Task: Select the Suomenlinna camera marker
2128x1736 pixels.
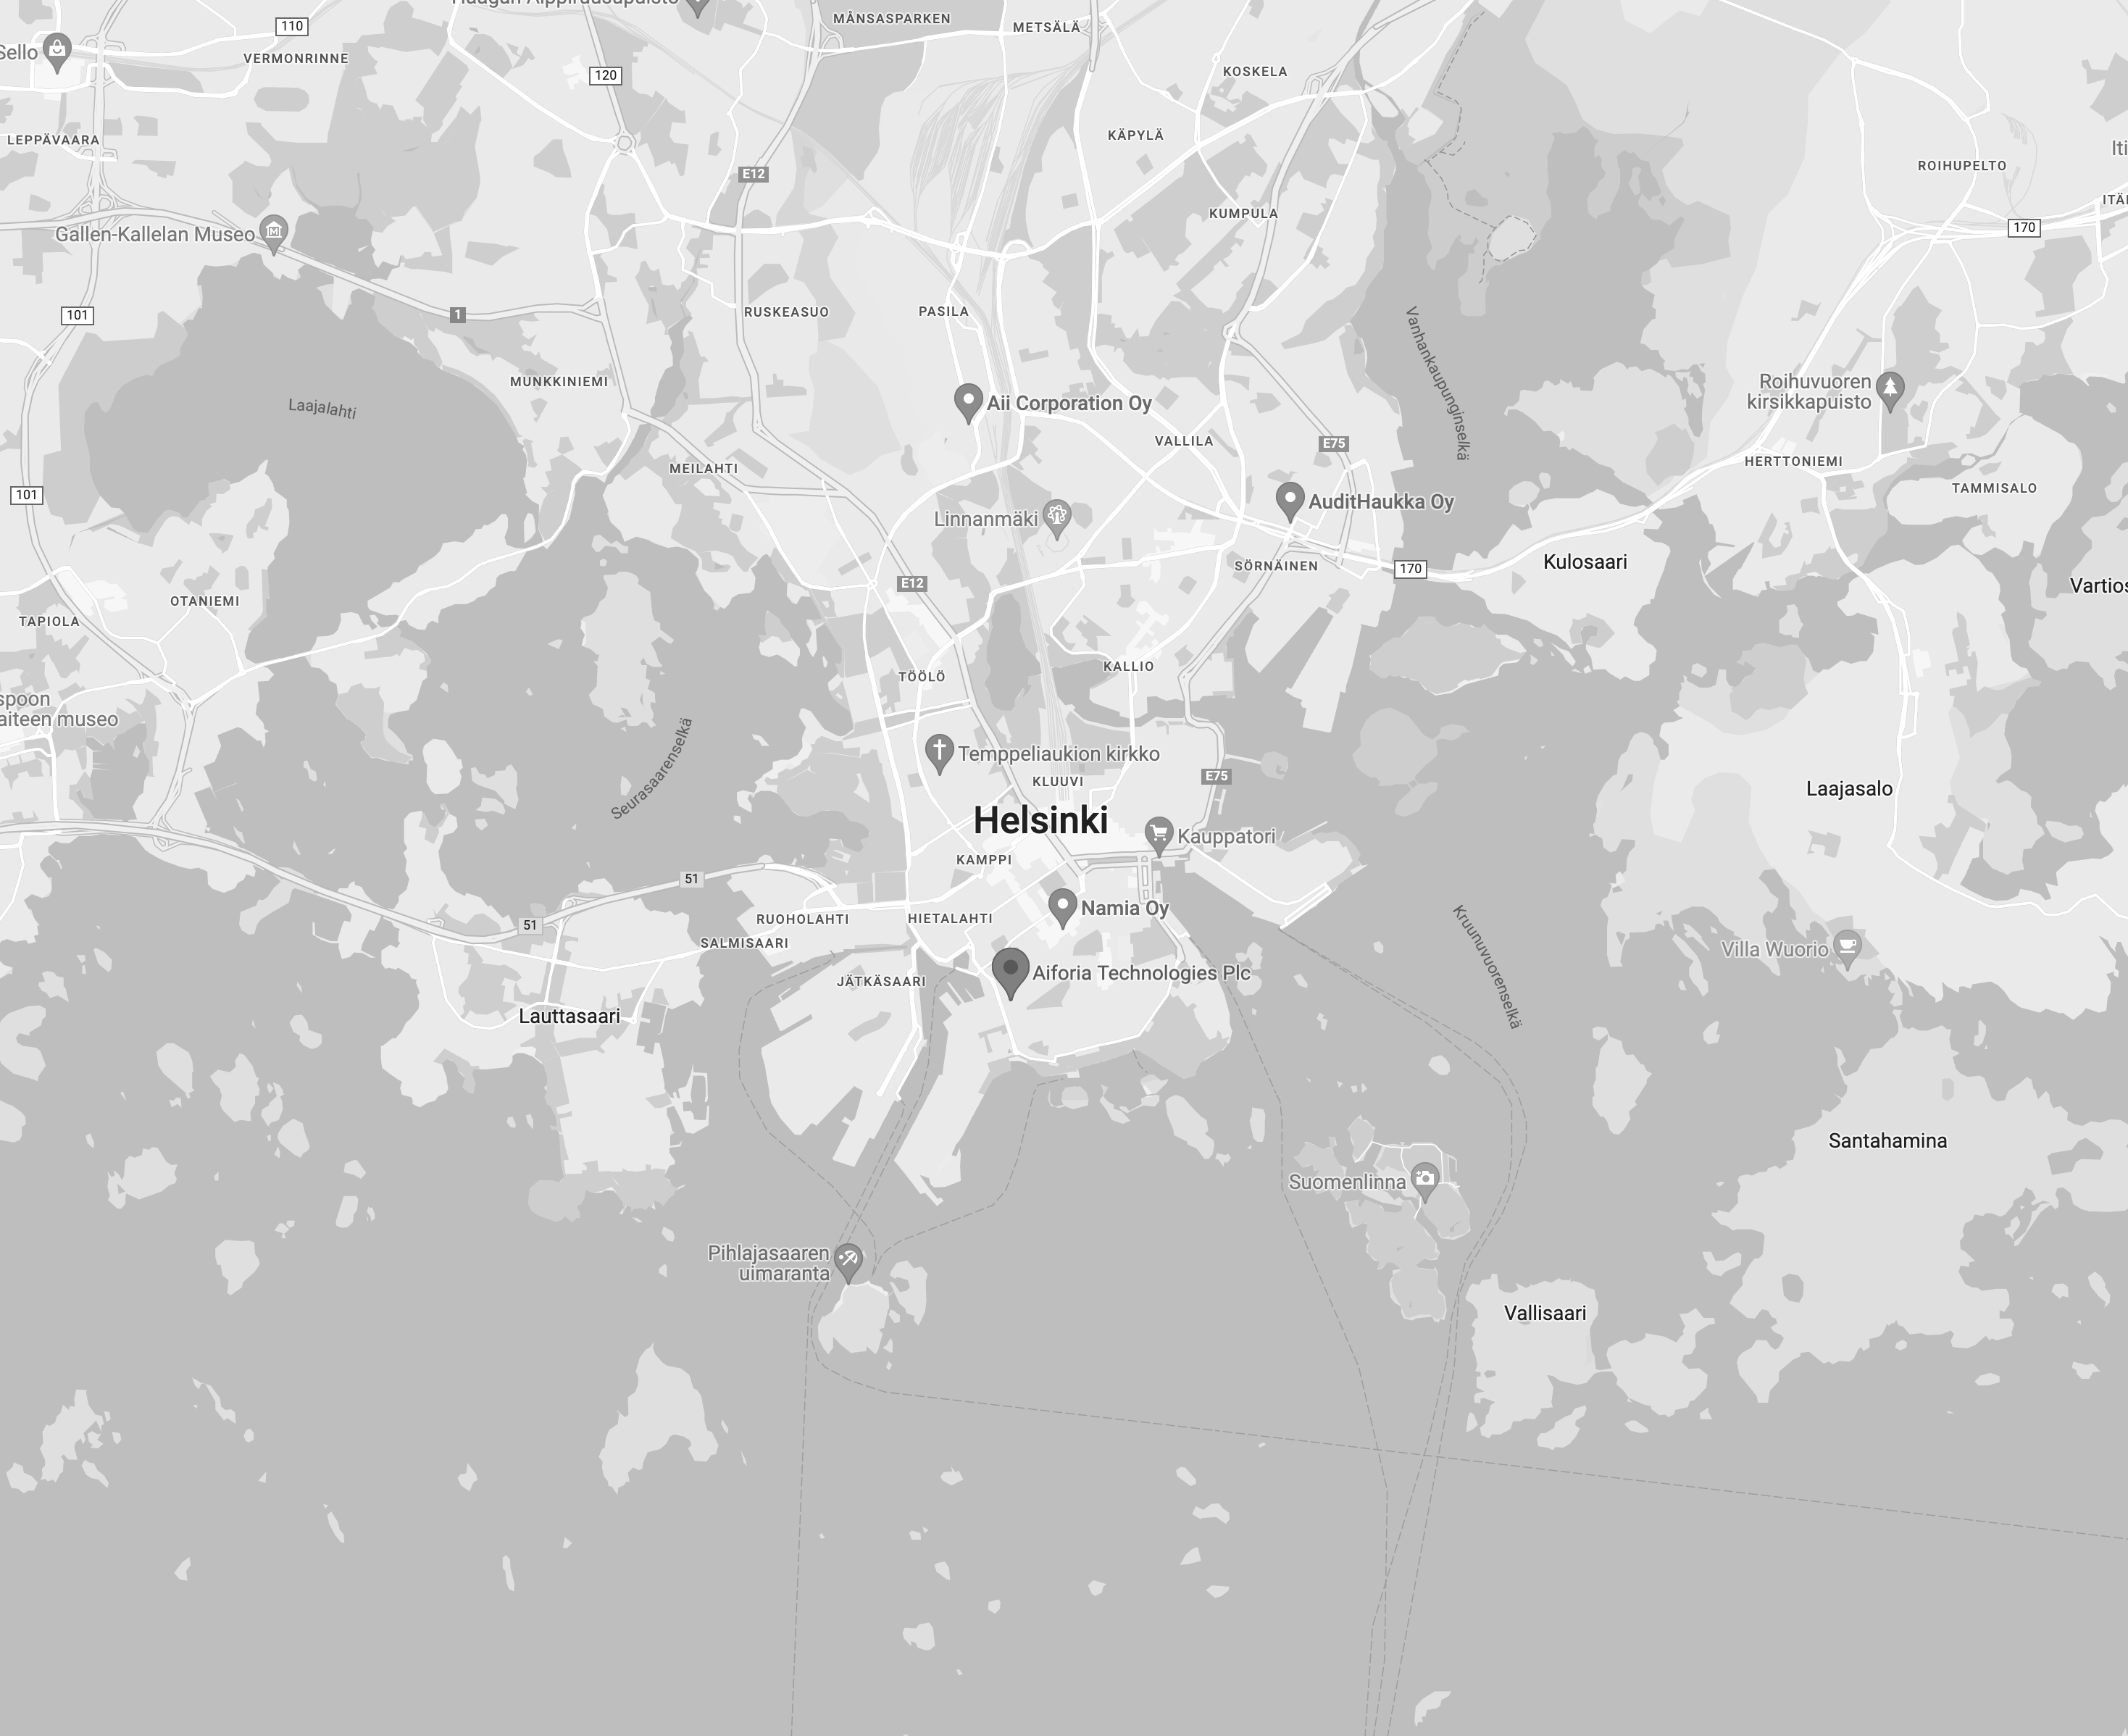Action: point(1425,1180)
